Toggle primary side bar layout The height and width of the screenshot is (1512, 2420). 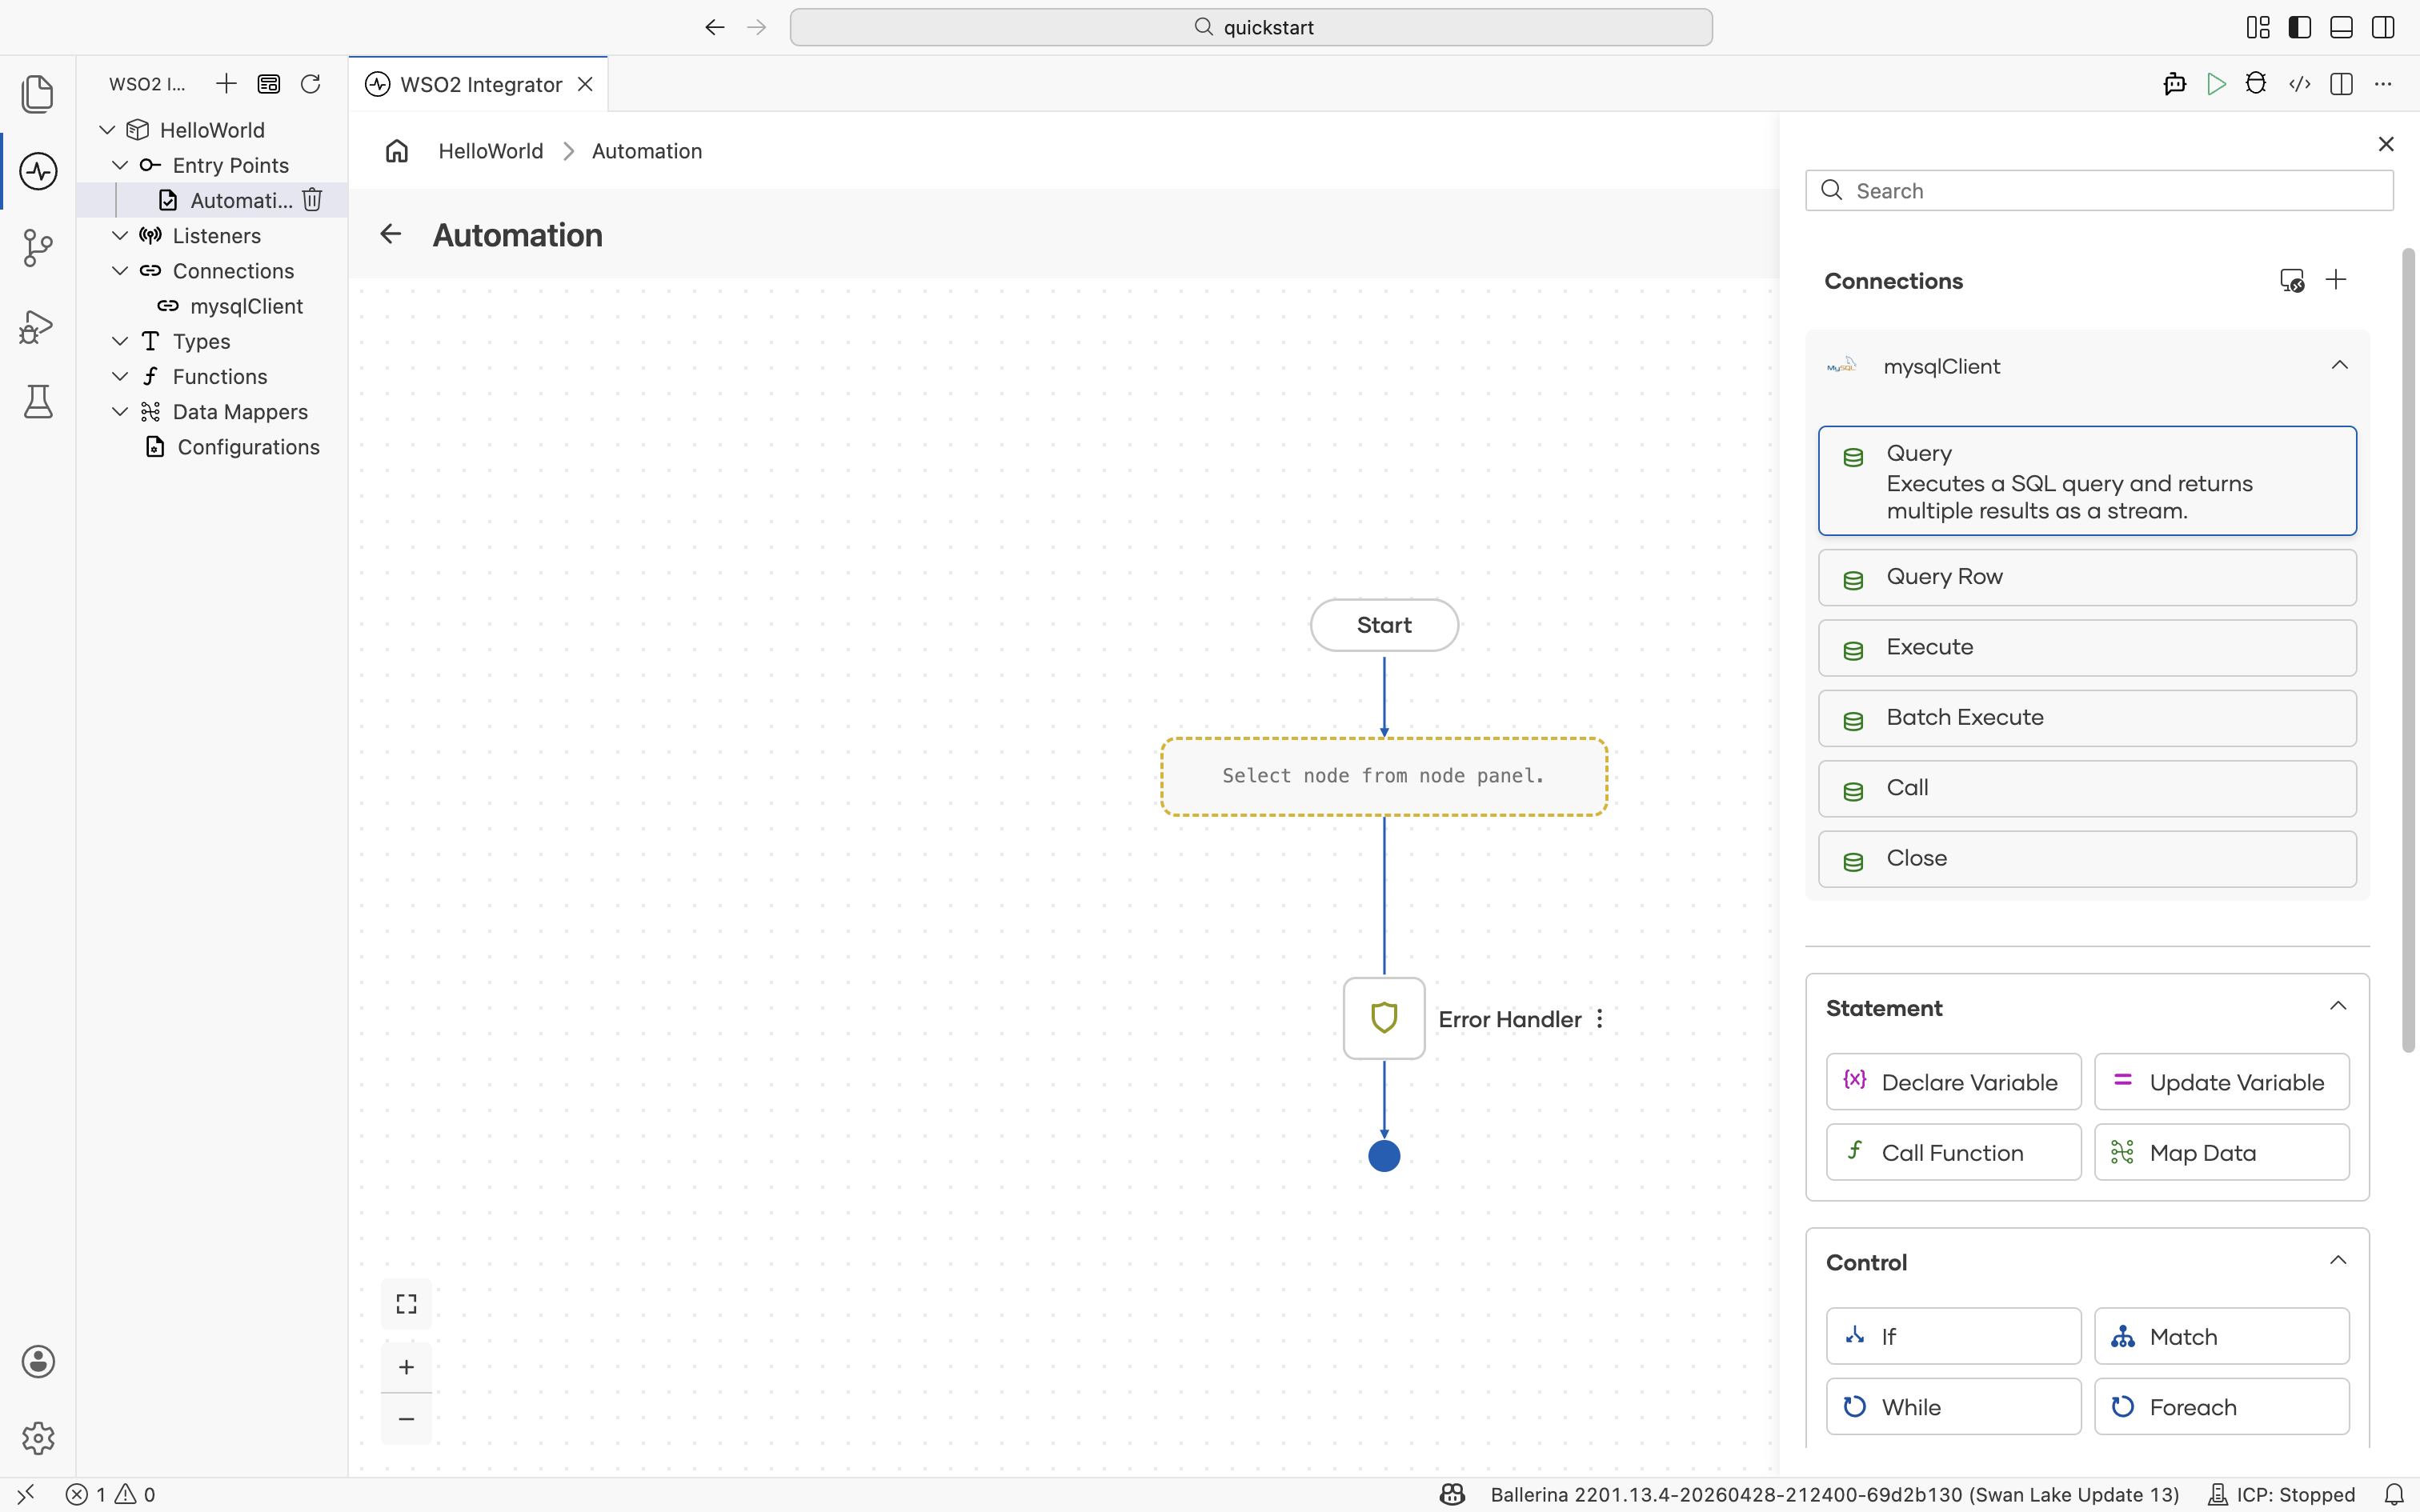pyautogui.click(x=2300, y=27)
